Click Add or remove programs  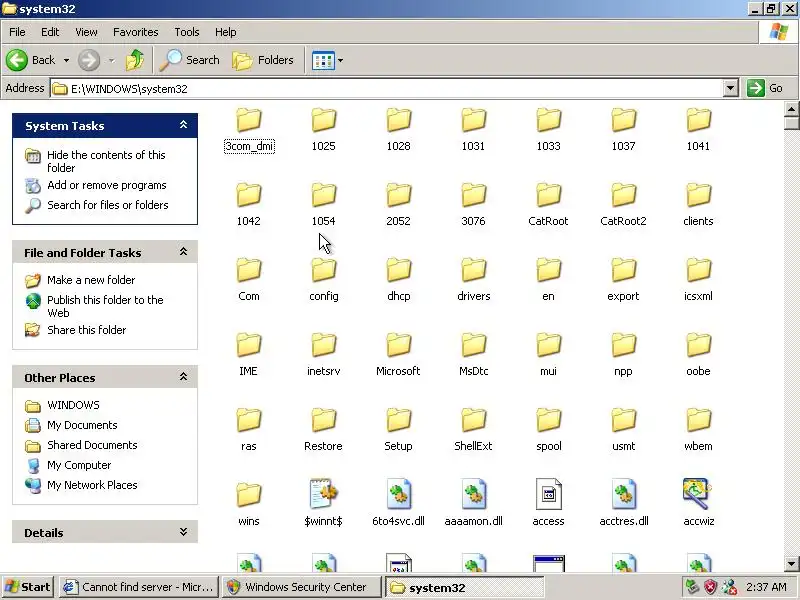point(107,185)
